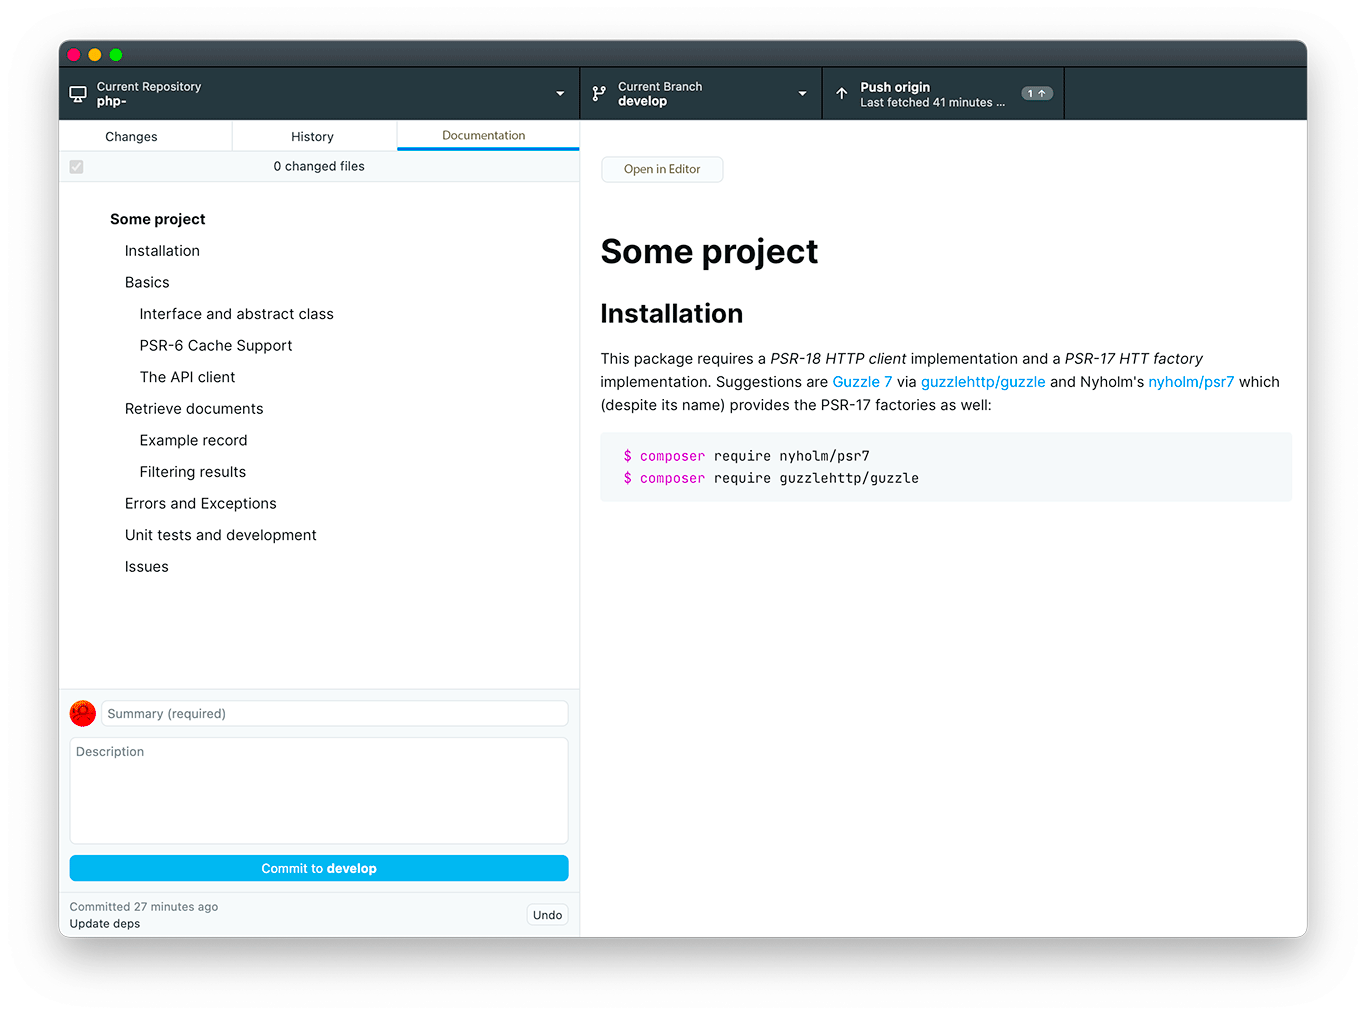This screenshot has height=1015, width=1366.
Task: Click the push origin up-arrow icon
Action: [x=842, y=94]
